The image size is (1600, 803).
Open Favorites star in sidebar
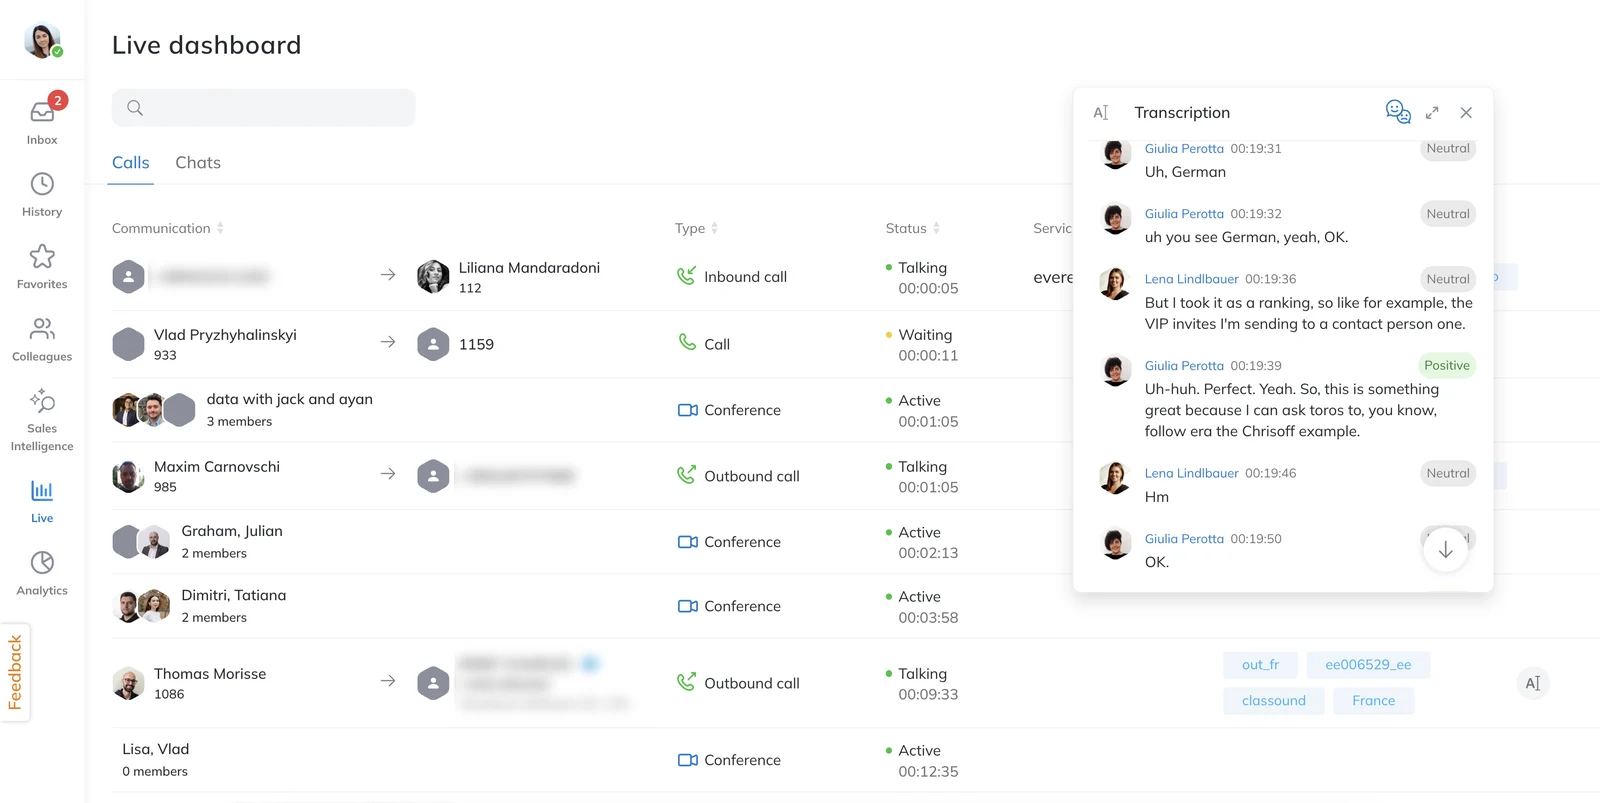tap(42, 256)
